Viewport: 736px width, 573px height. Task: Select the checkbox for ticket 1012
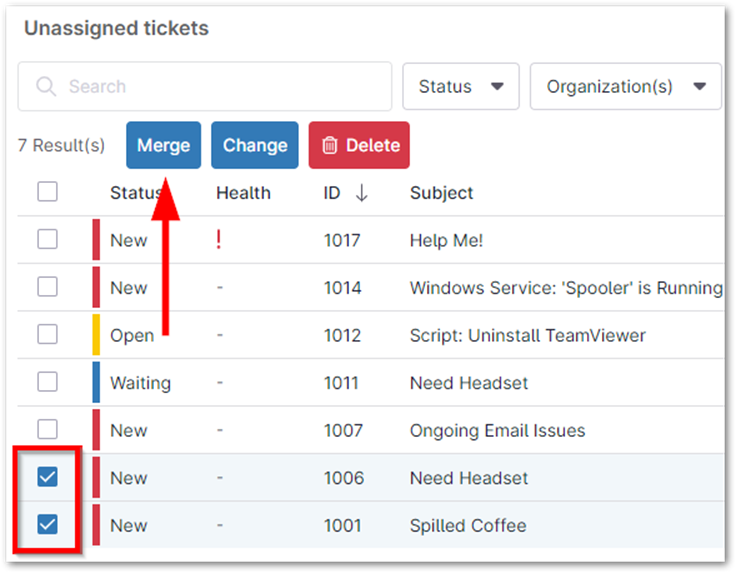(47, 334)
